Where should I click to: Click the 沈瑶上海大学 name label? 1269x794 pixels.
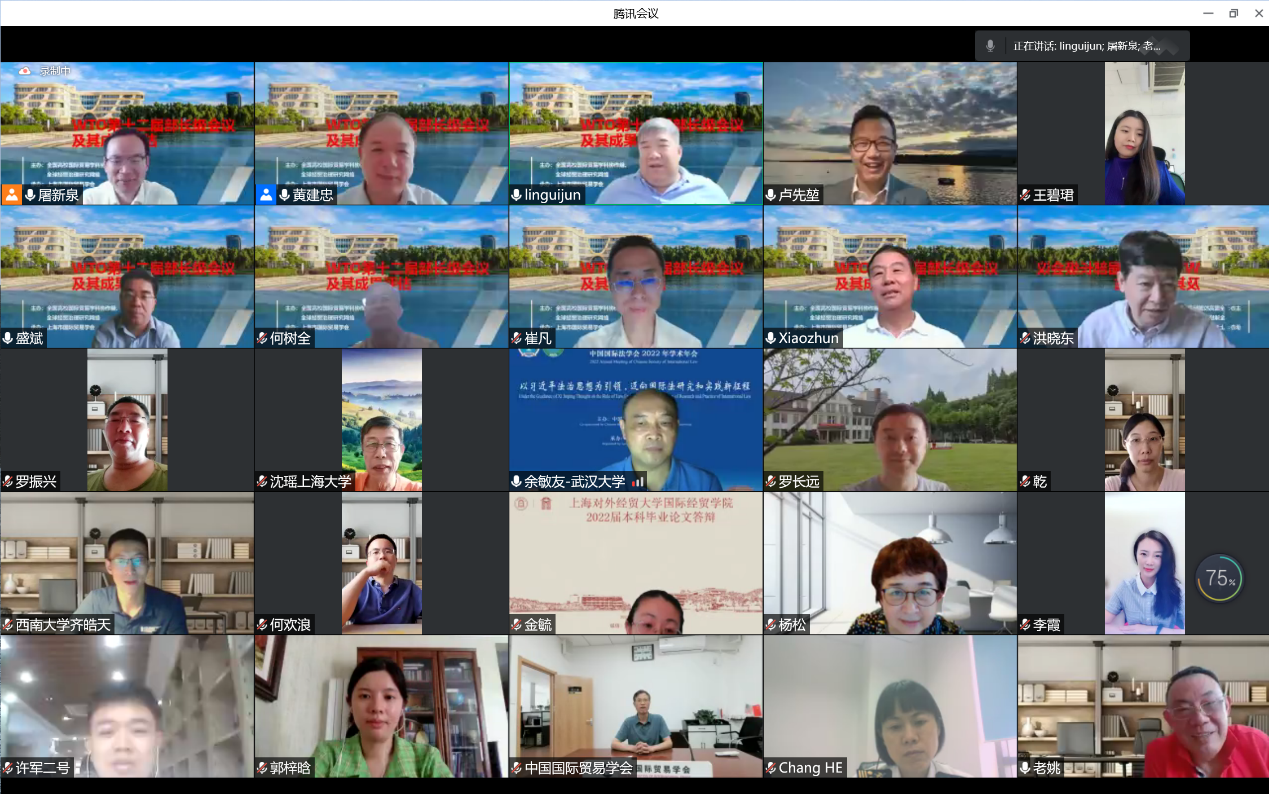point(310,481)
